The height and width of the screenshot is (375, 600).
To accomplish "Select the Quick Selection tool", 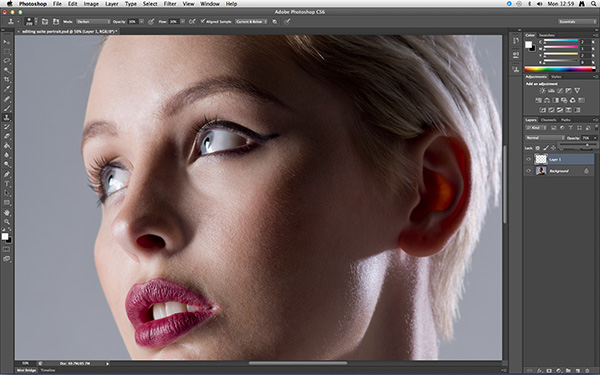I will pyautogui.click(x=7, y=70).
